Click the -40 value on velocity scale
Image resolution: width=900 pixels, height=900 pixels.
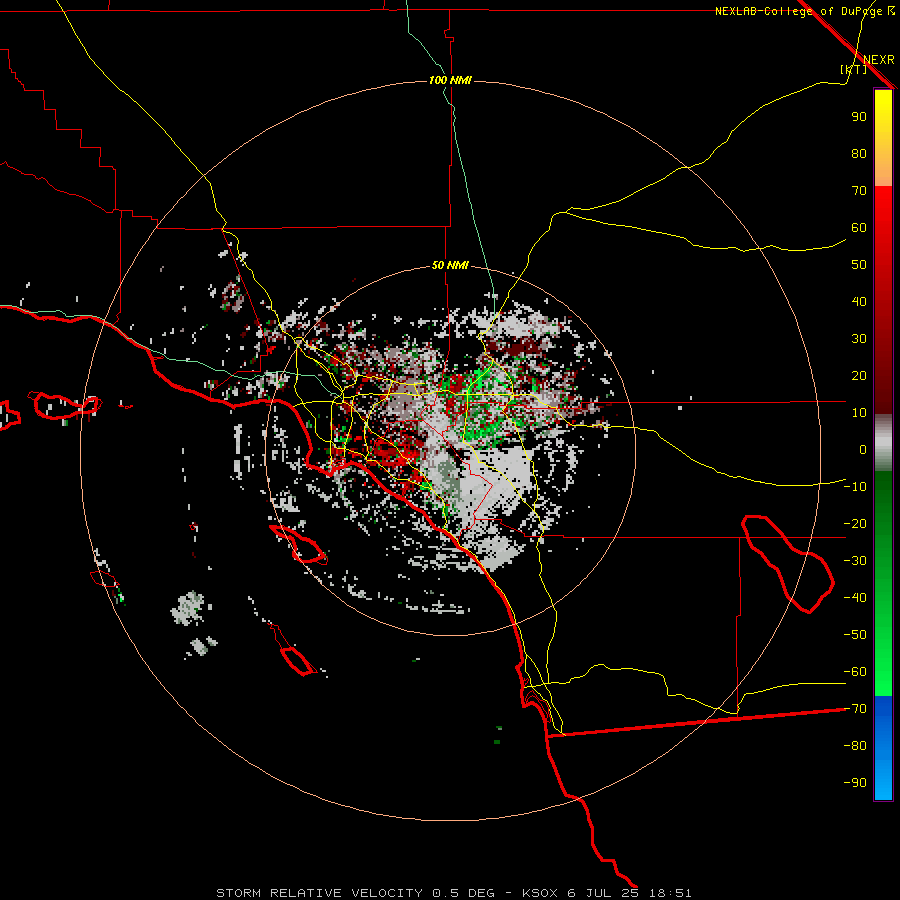[855, 598]
